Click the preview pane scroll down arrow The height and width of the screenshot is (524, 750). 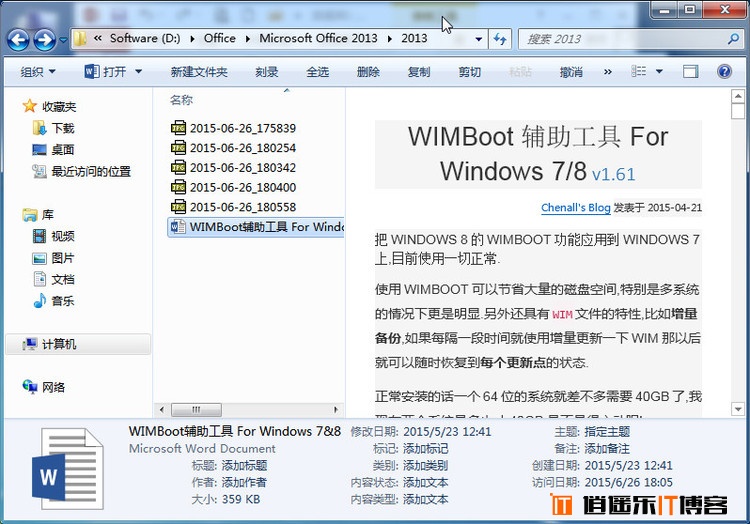pyautogui.click(x=738, y=409)
